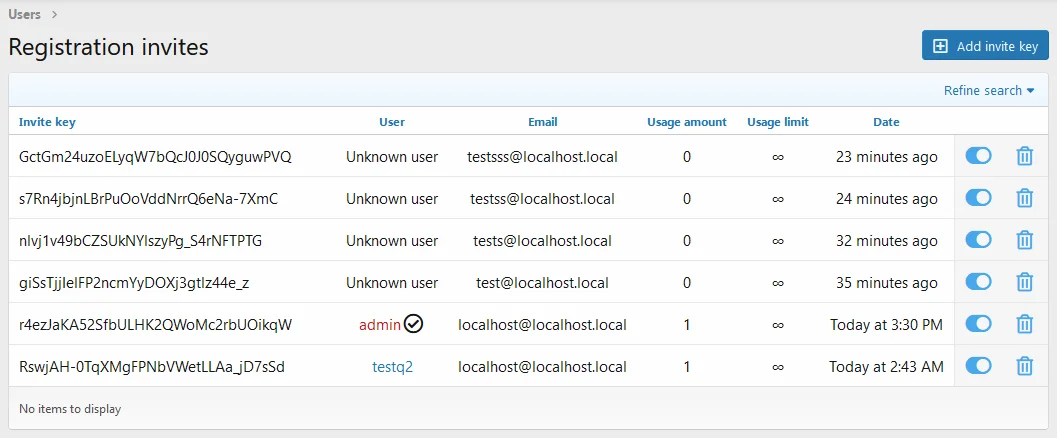Screen dimensions: 1057x438
Task: Select invite key giSsTjjIeIFP2ncmYyDOXj3gtIz44e_z row
Action: point(134,283)
